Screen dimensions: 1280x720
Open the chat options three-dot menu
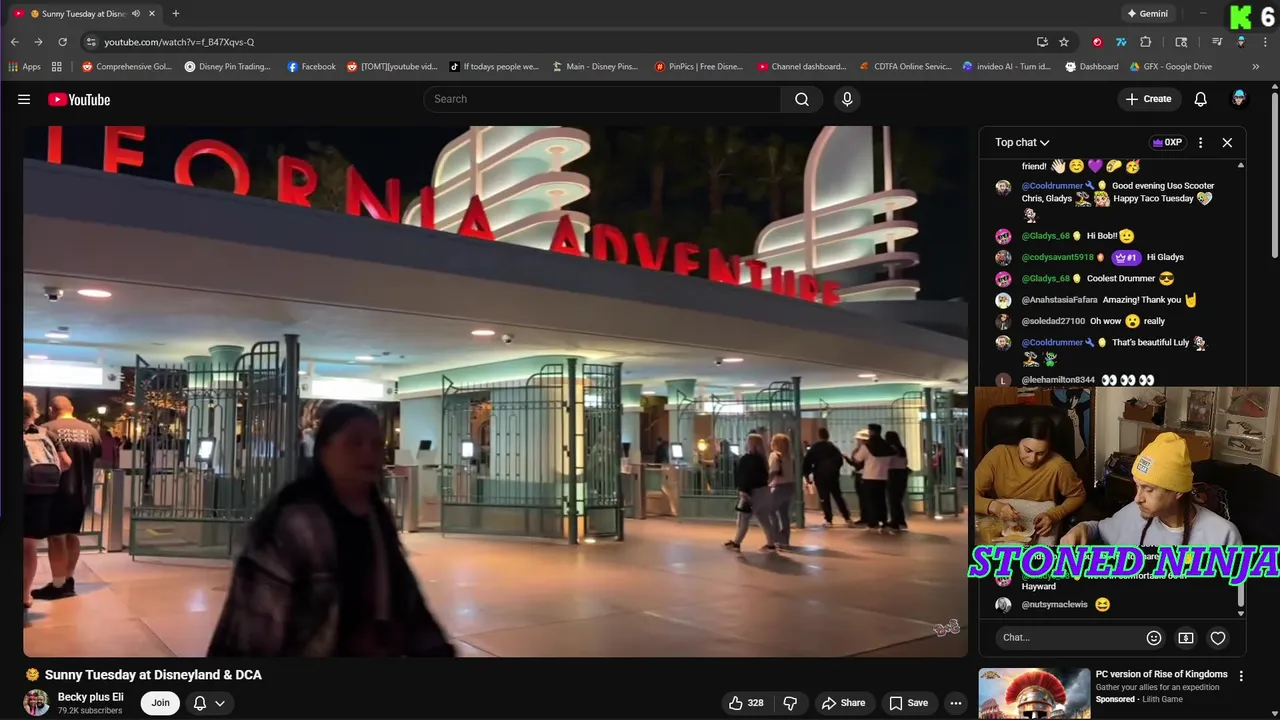point(1201,142)
